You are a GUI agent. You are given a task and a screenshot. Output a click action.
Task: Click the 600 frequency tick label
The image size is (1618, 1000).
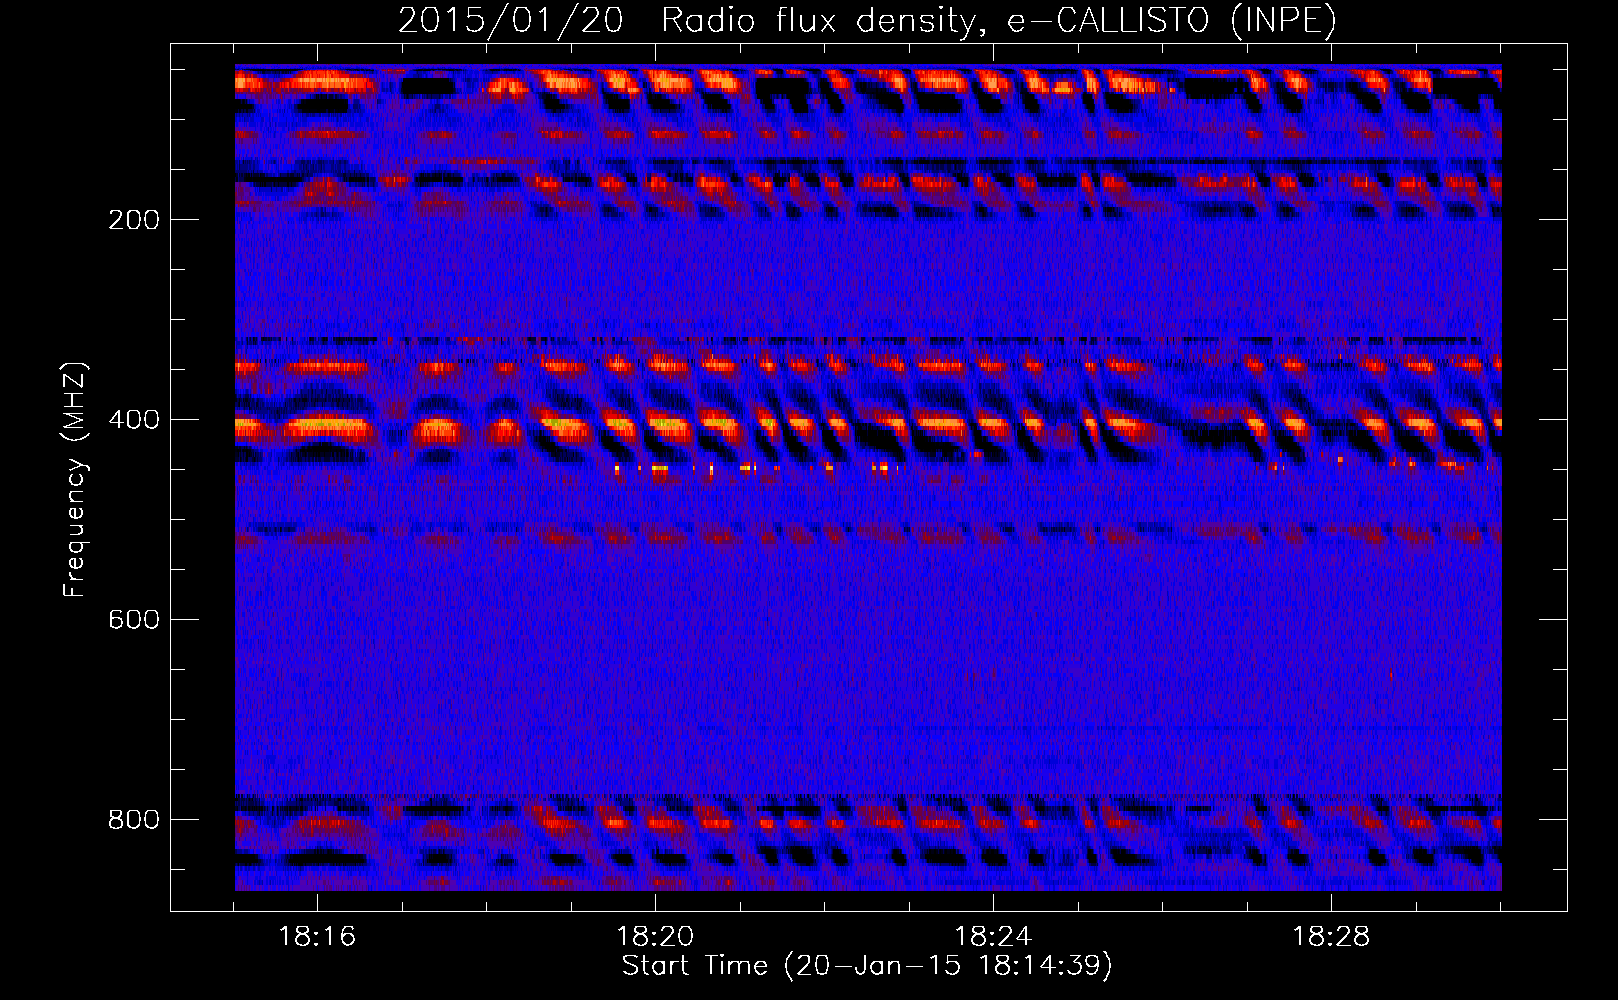point(133,619)
